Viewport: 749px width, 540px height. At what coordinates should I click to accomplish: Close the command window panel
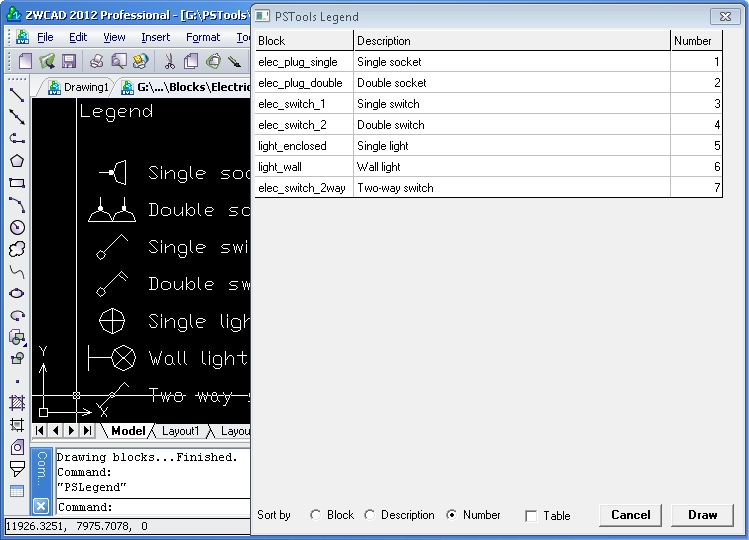(x=41, y=506)
